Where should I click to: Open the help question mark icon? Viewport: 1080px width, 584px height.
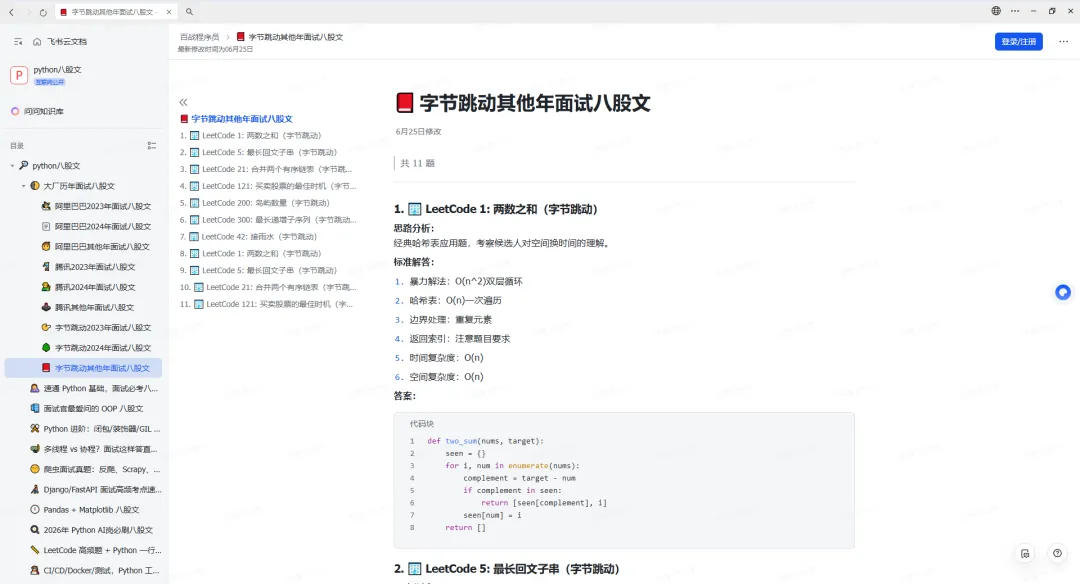pos(1057,553)
